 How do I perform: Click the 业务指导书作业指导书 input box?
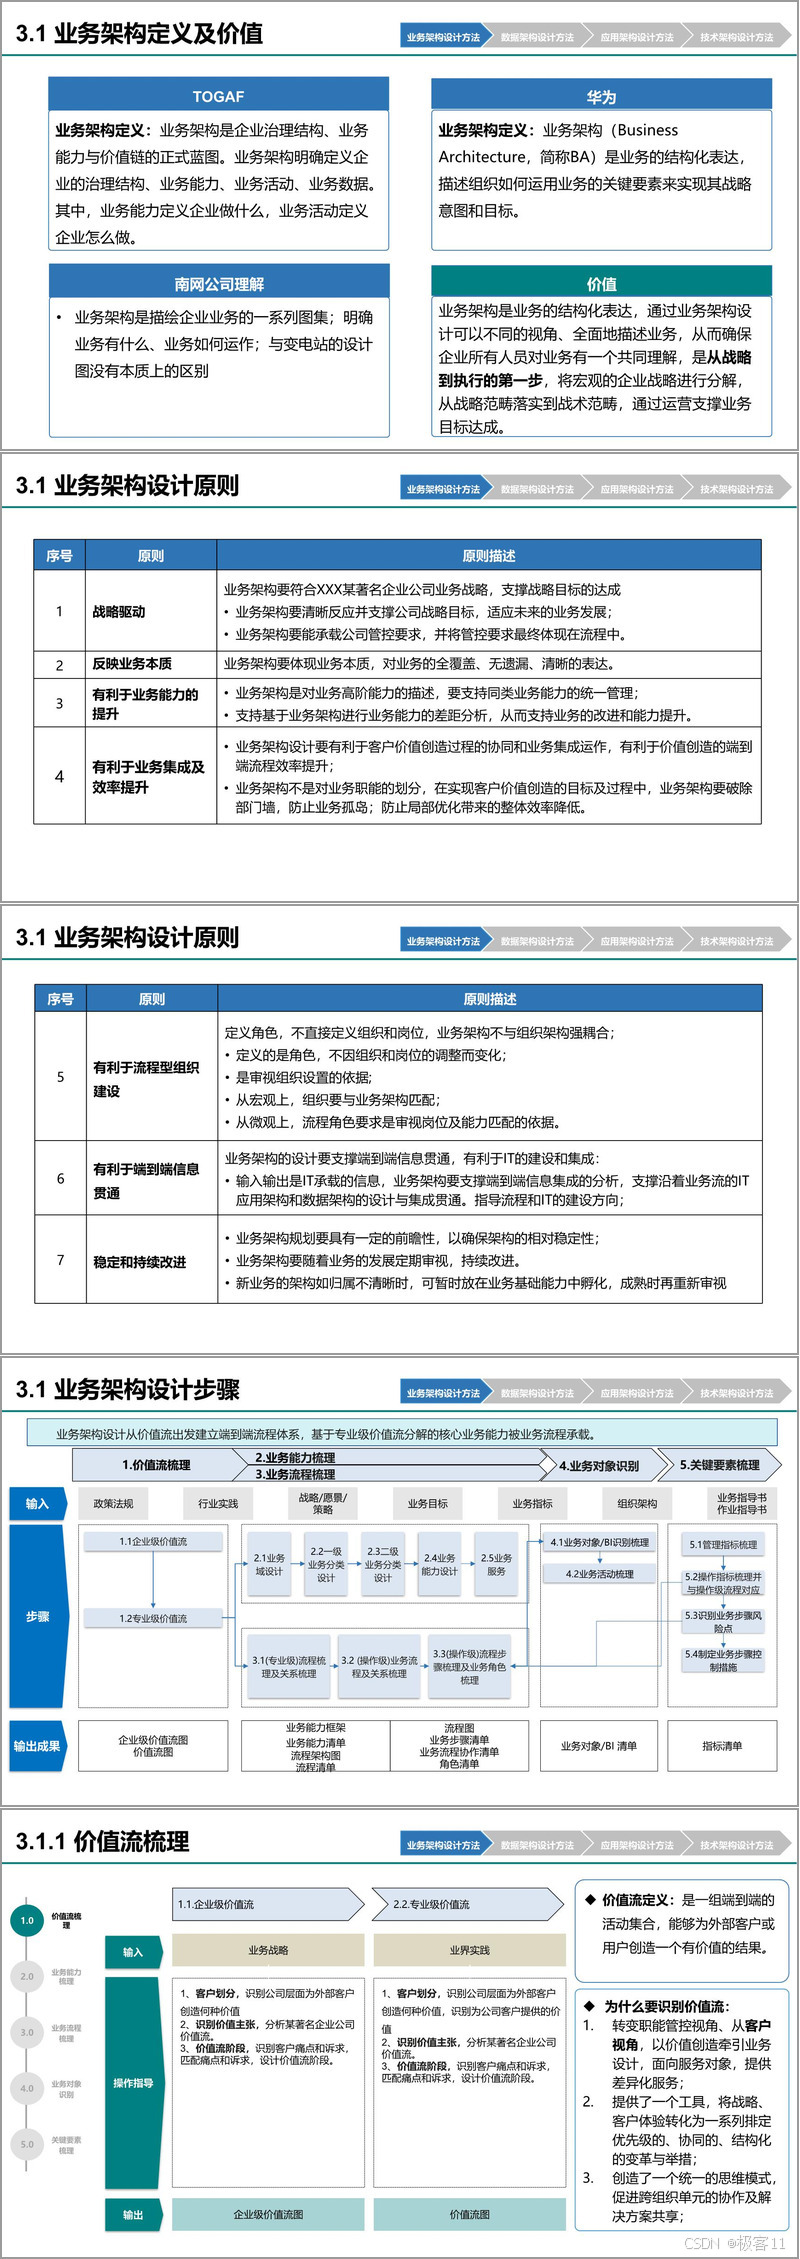coord(742,1503)
